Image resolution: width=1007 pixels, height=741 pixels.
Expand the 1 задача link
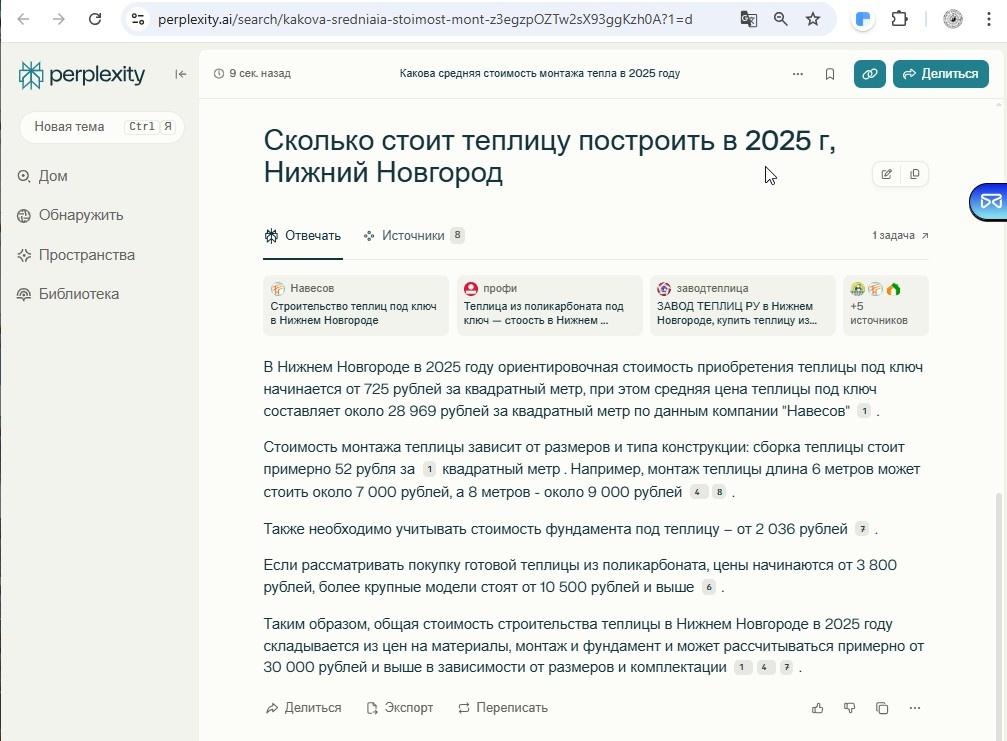point(900,236)
